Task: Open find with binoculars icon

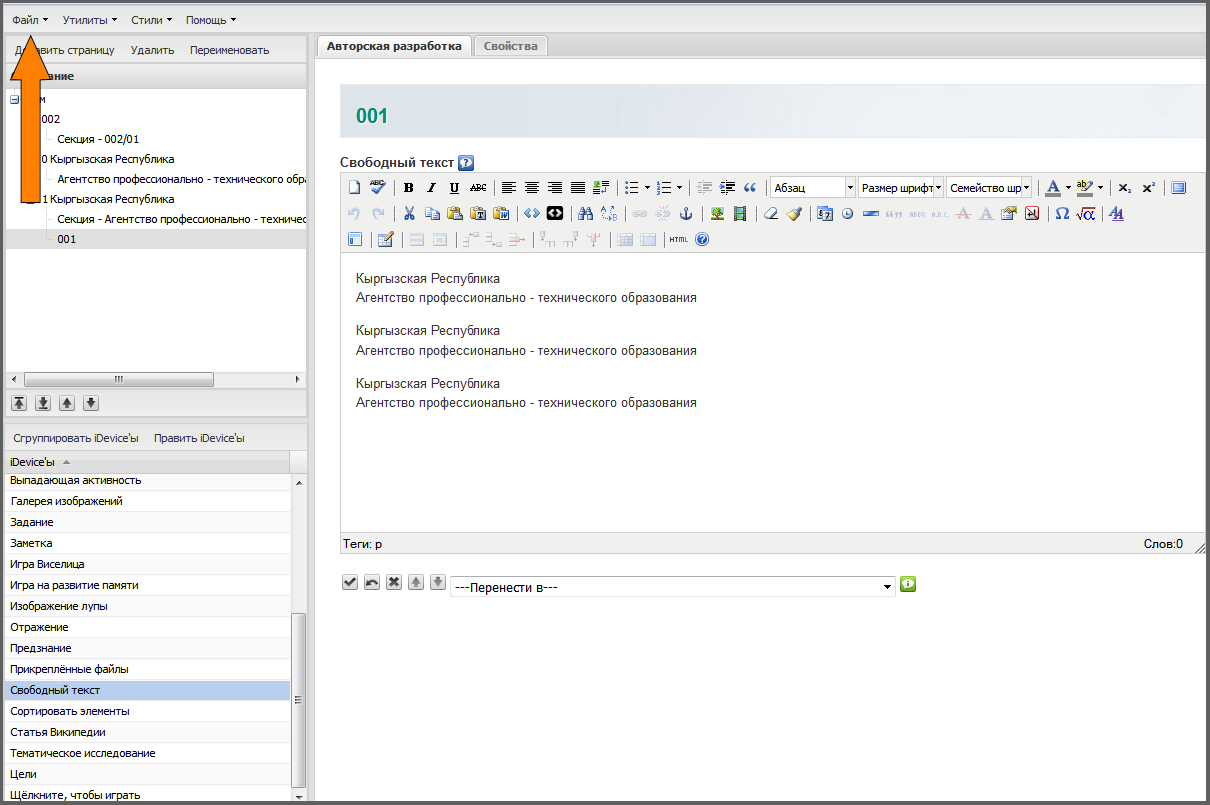Action: pos(586,214)
